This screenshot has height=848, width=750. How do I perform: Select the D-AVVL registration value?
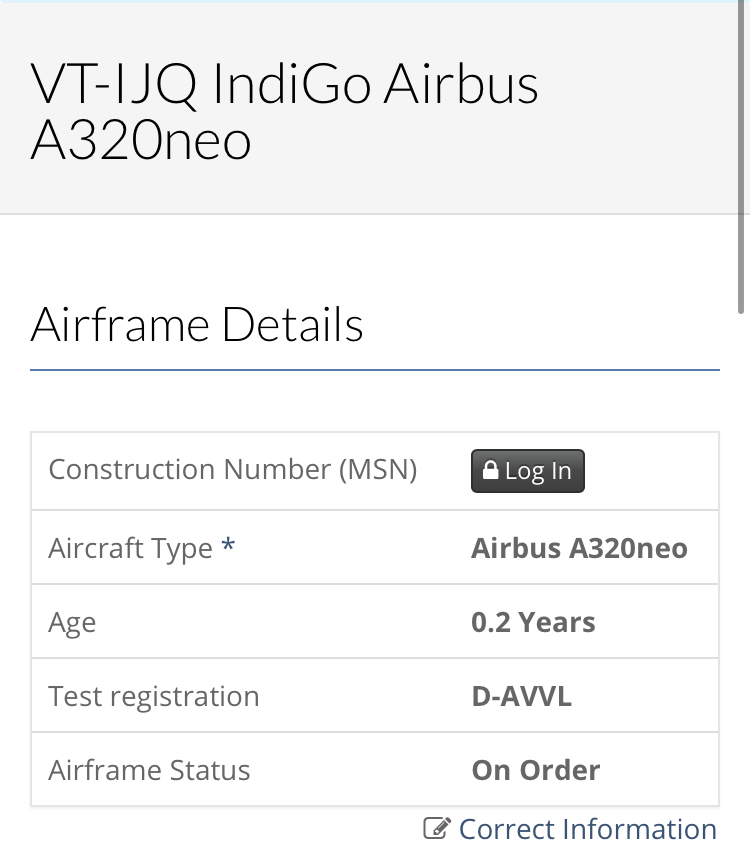click(521, 696)
